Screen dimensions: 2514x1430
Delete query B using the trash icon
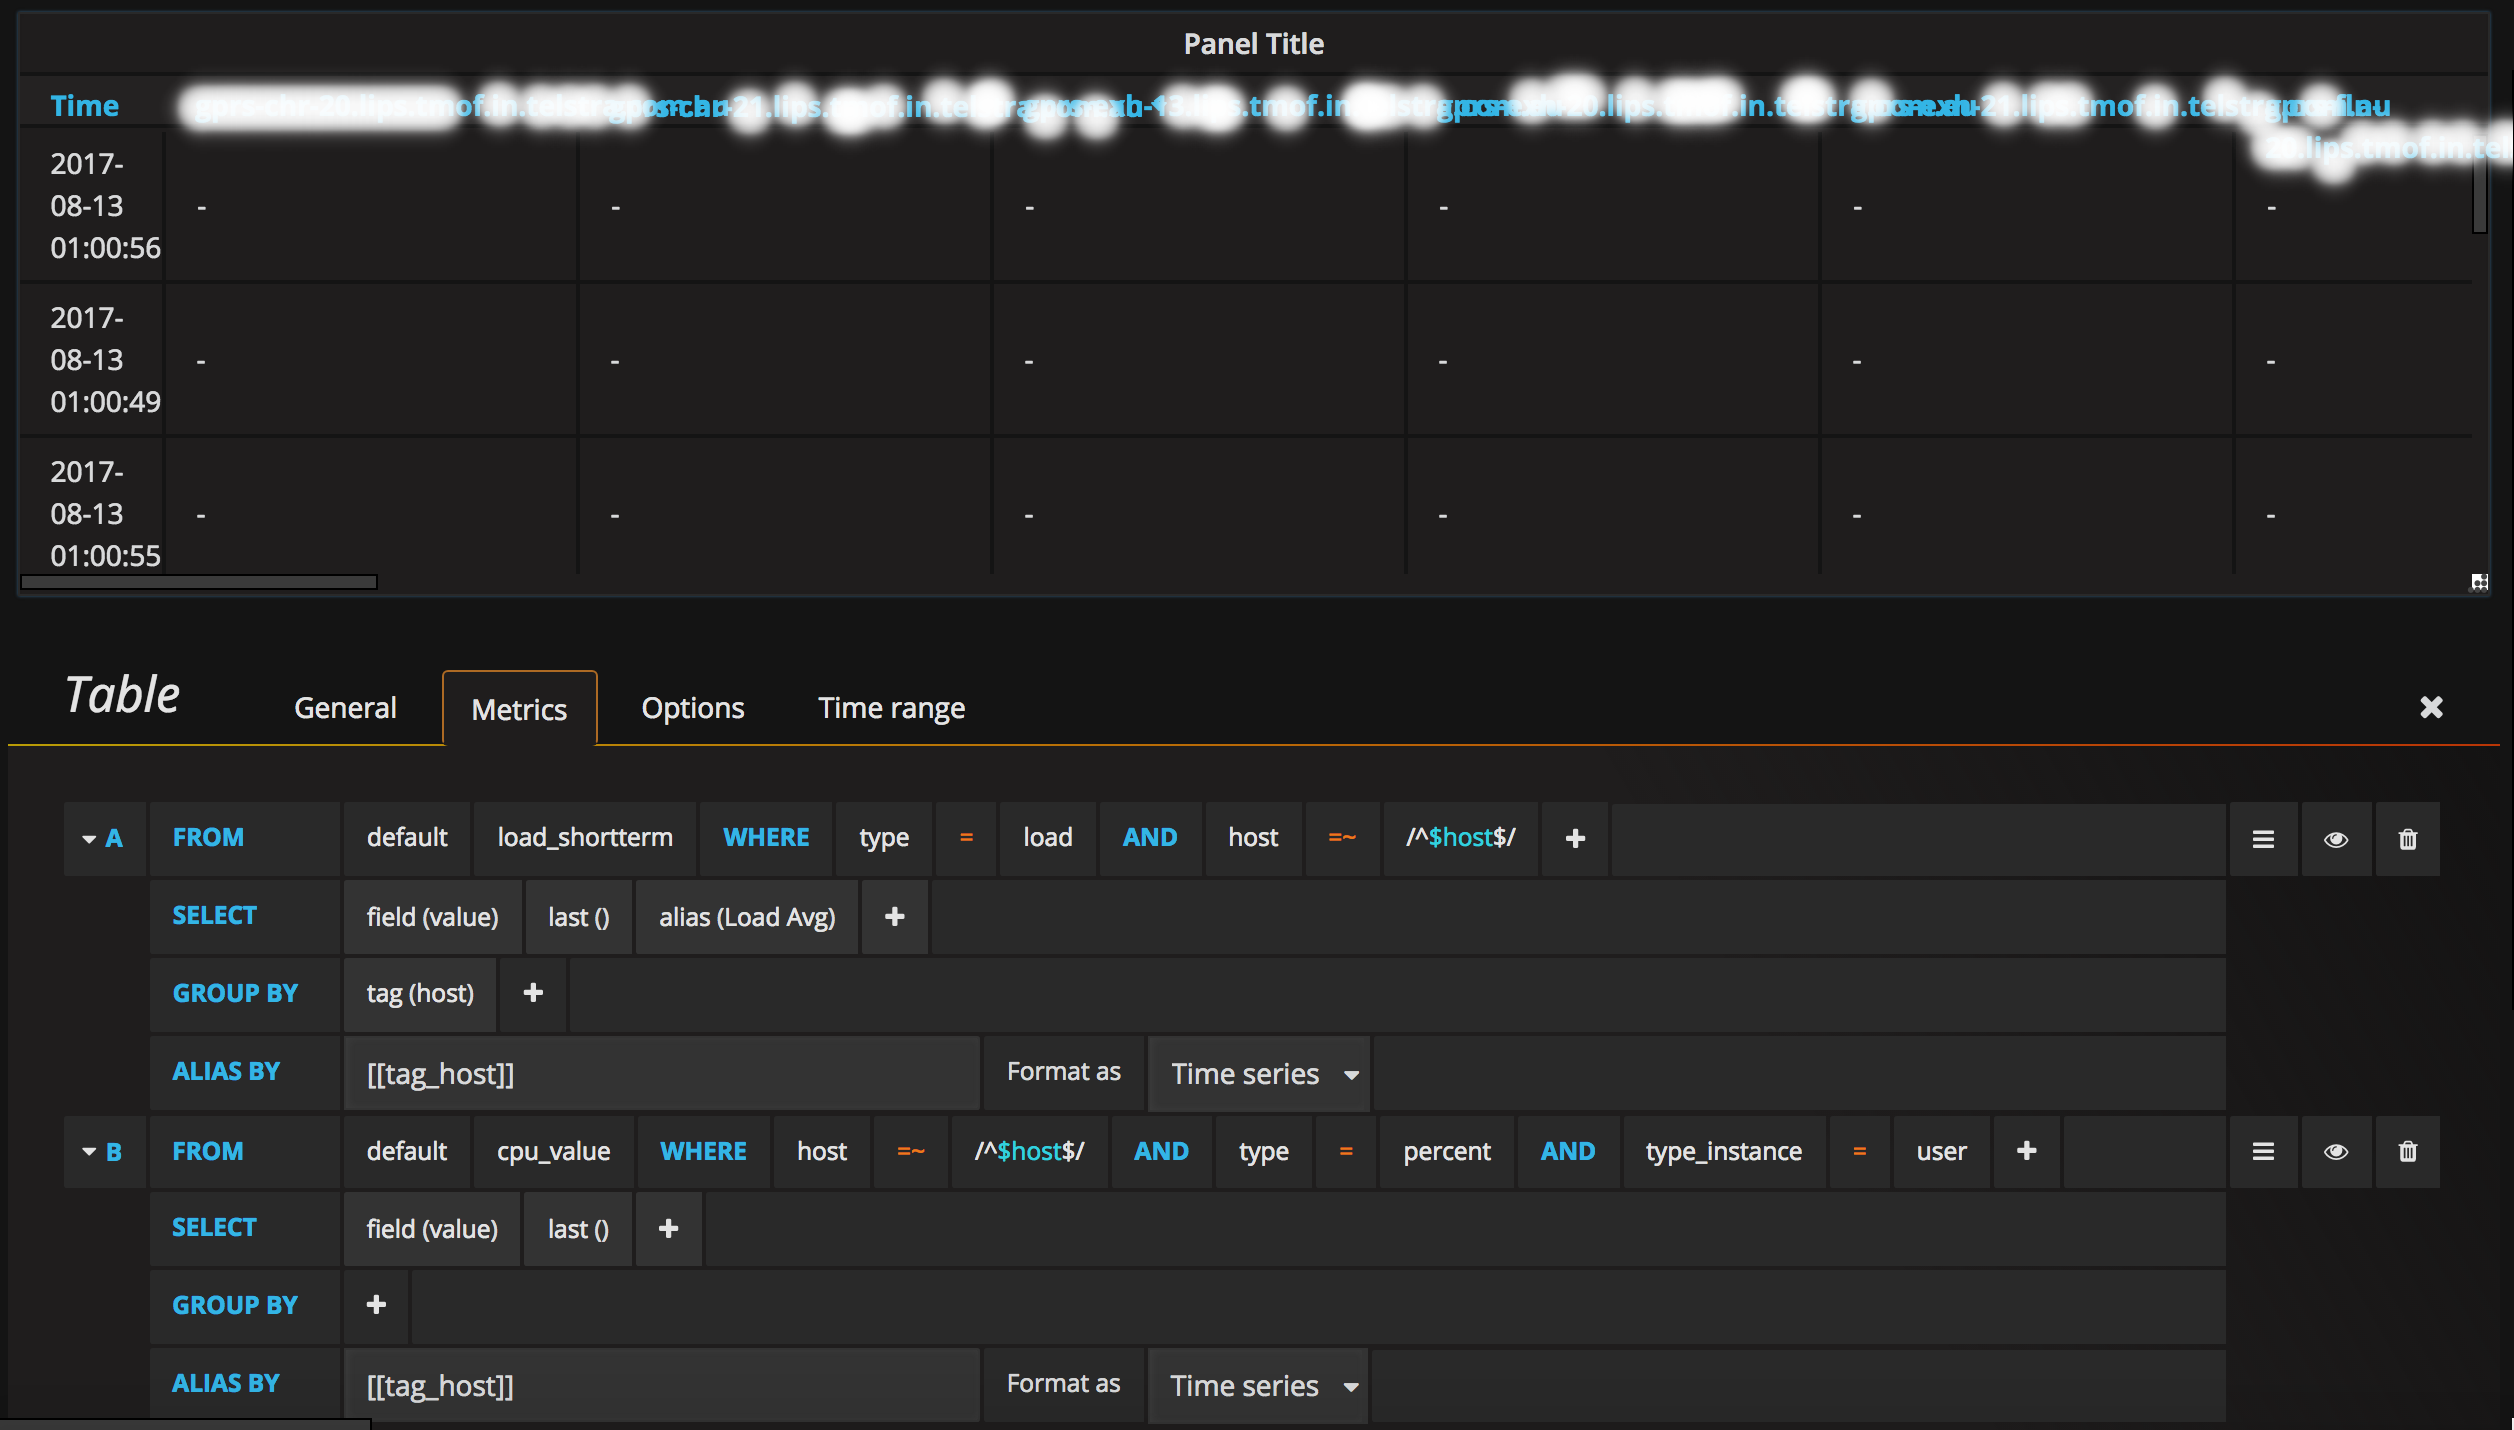click(x=2407, y=1151)
